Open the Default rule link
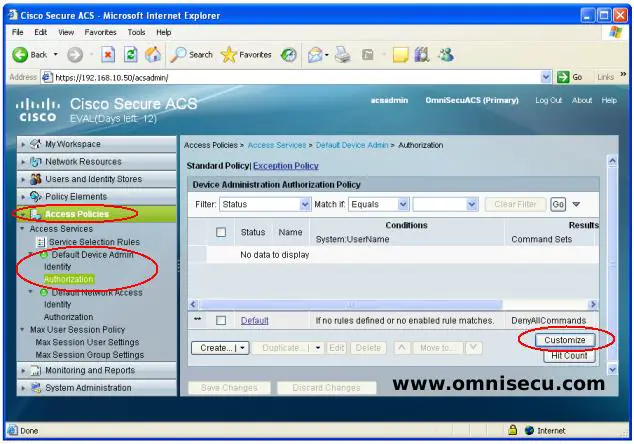The image size is (634, 444). (254, 320)
